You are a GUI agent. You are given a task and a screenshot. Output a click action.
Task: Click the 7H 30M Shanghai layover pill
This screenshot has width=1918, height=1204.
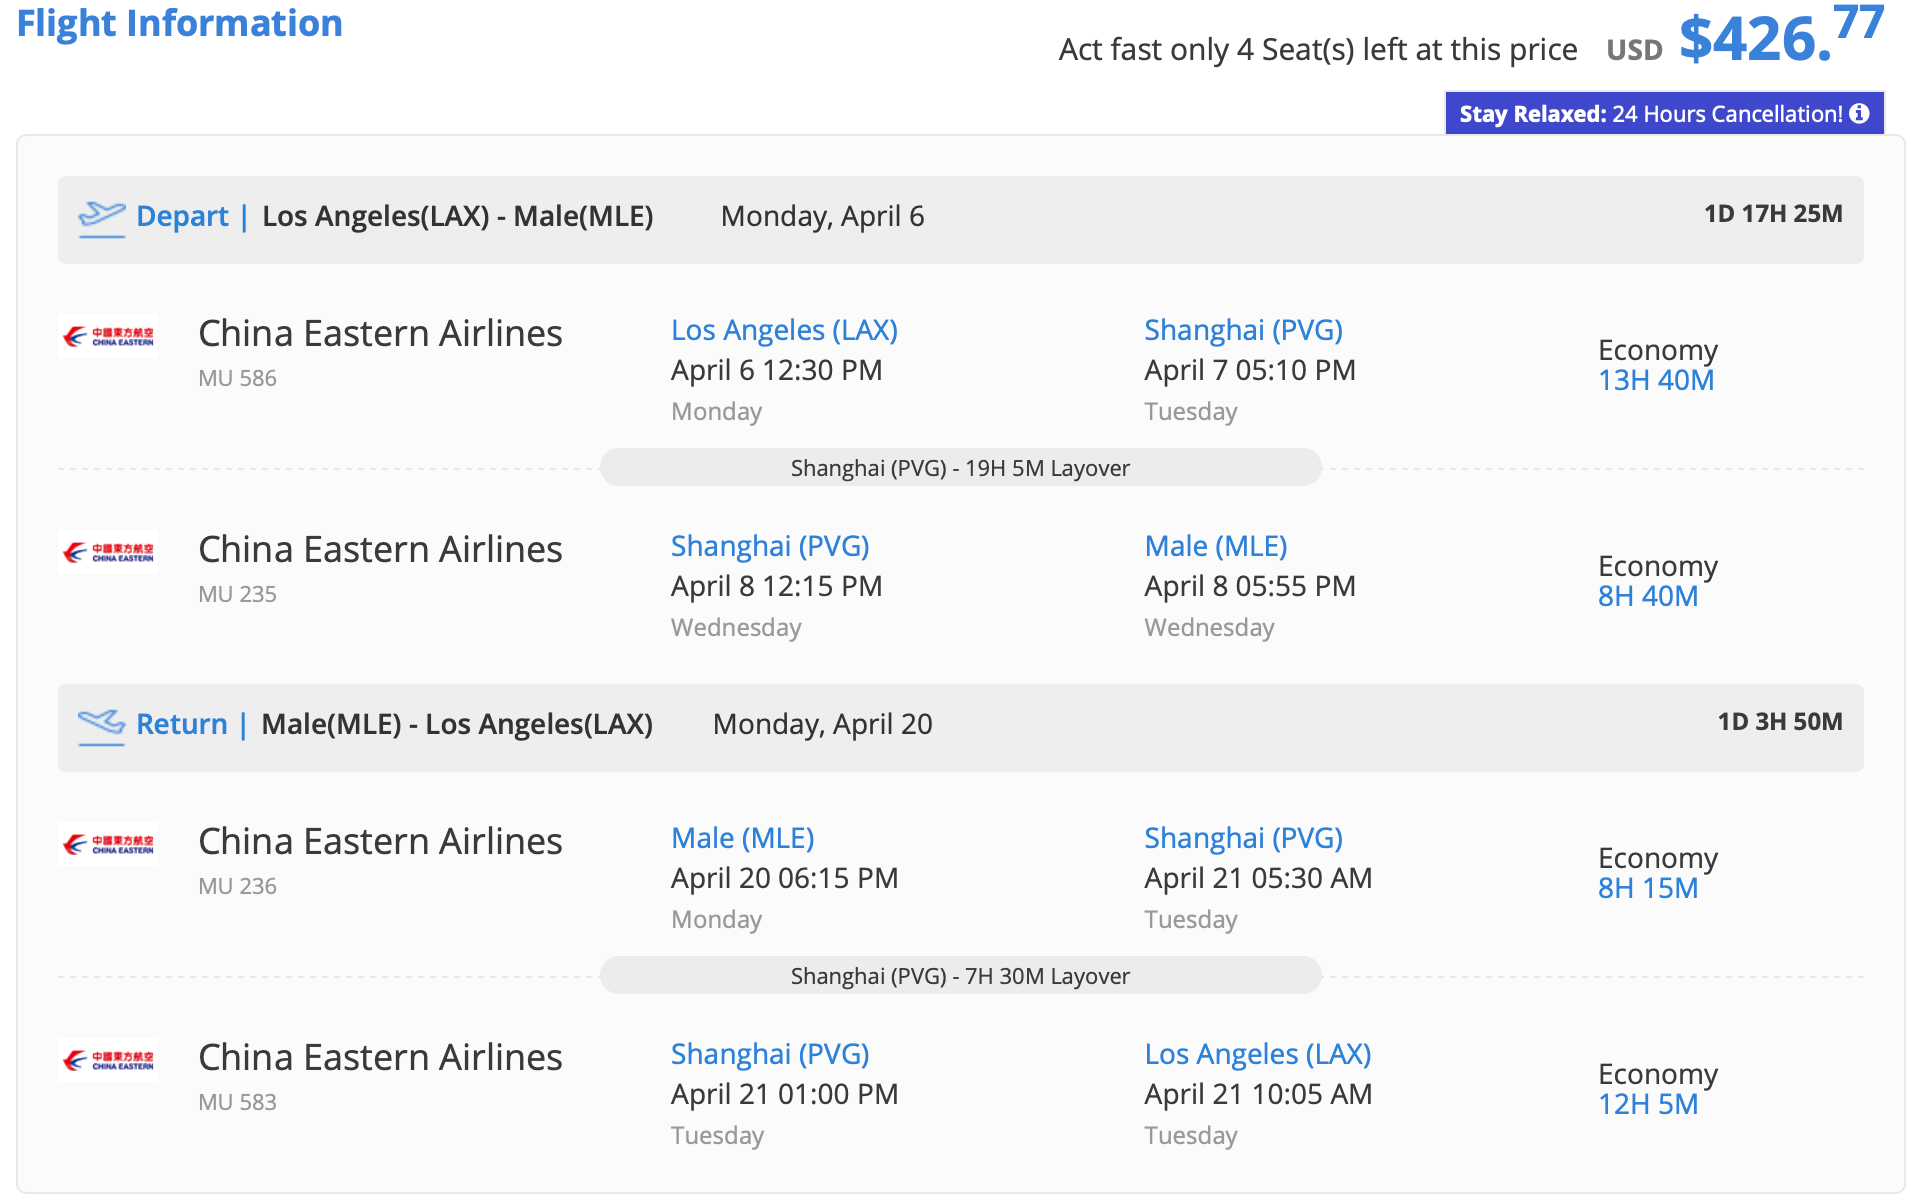tap(960, 976)
